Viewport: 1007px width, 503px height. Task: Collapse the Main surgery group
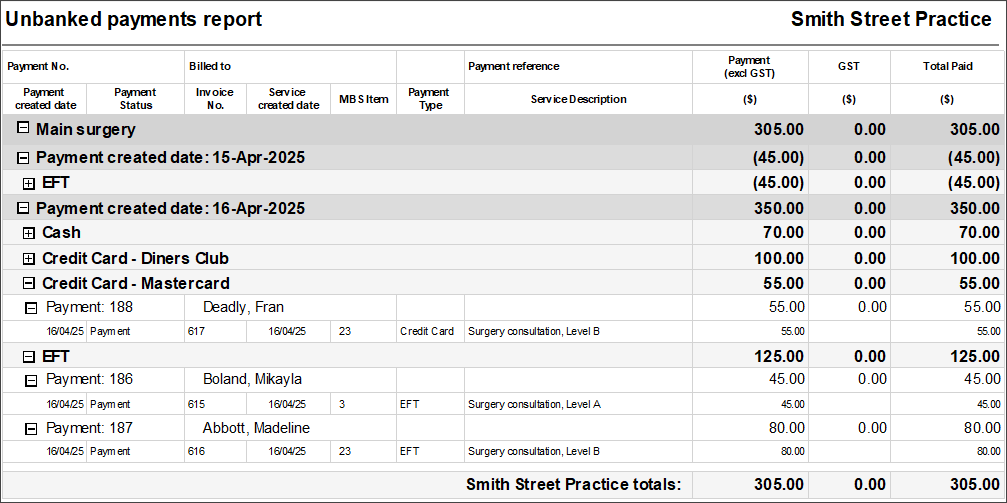[23, 128]
